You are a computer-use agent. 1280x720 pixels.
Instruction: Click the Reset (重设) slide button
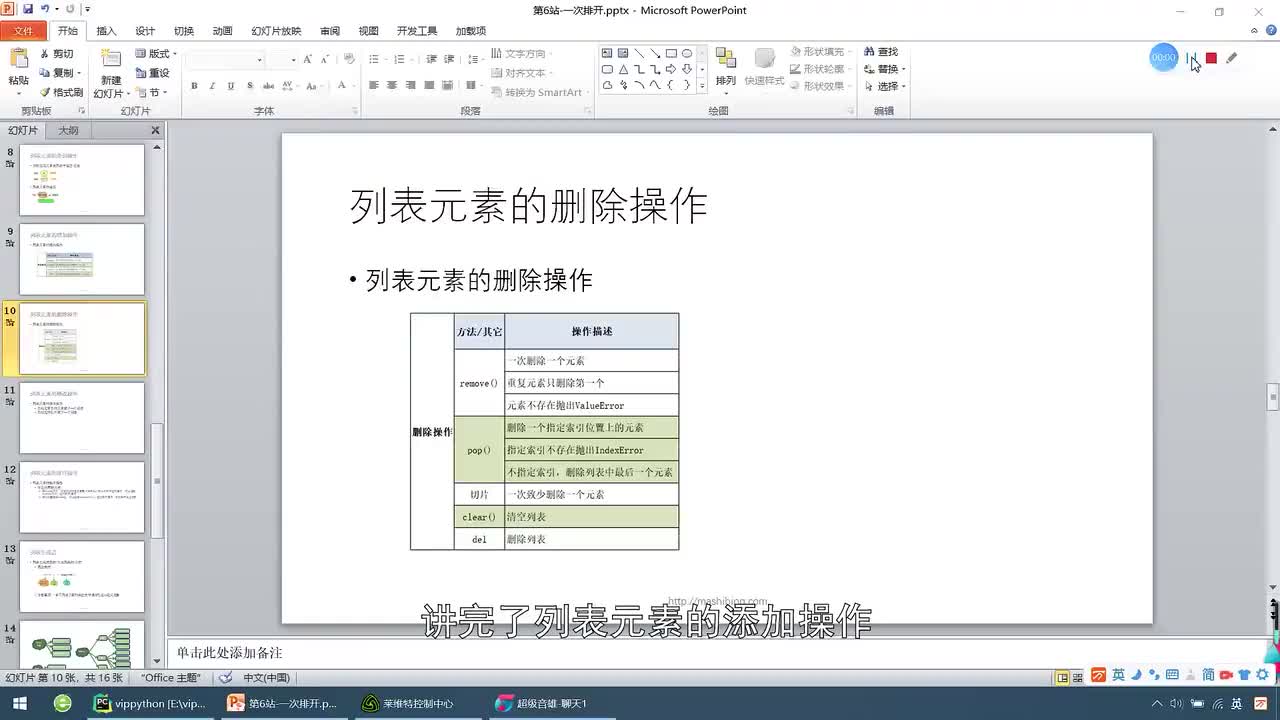[x=152, y=73]
